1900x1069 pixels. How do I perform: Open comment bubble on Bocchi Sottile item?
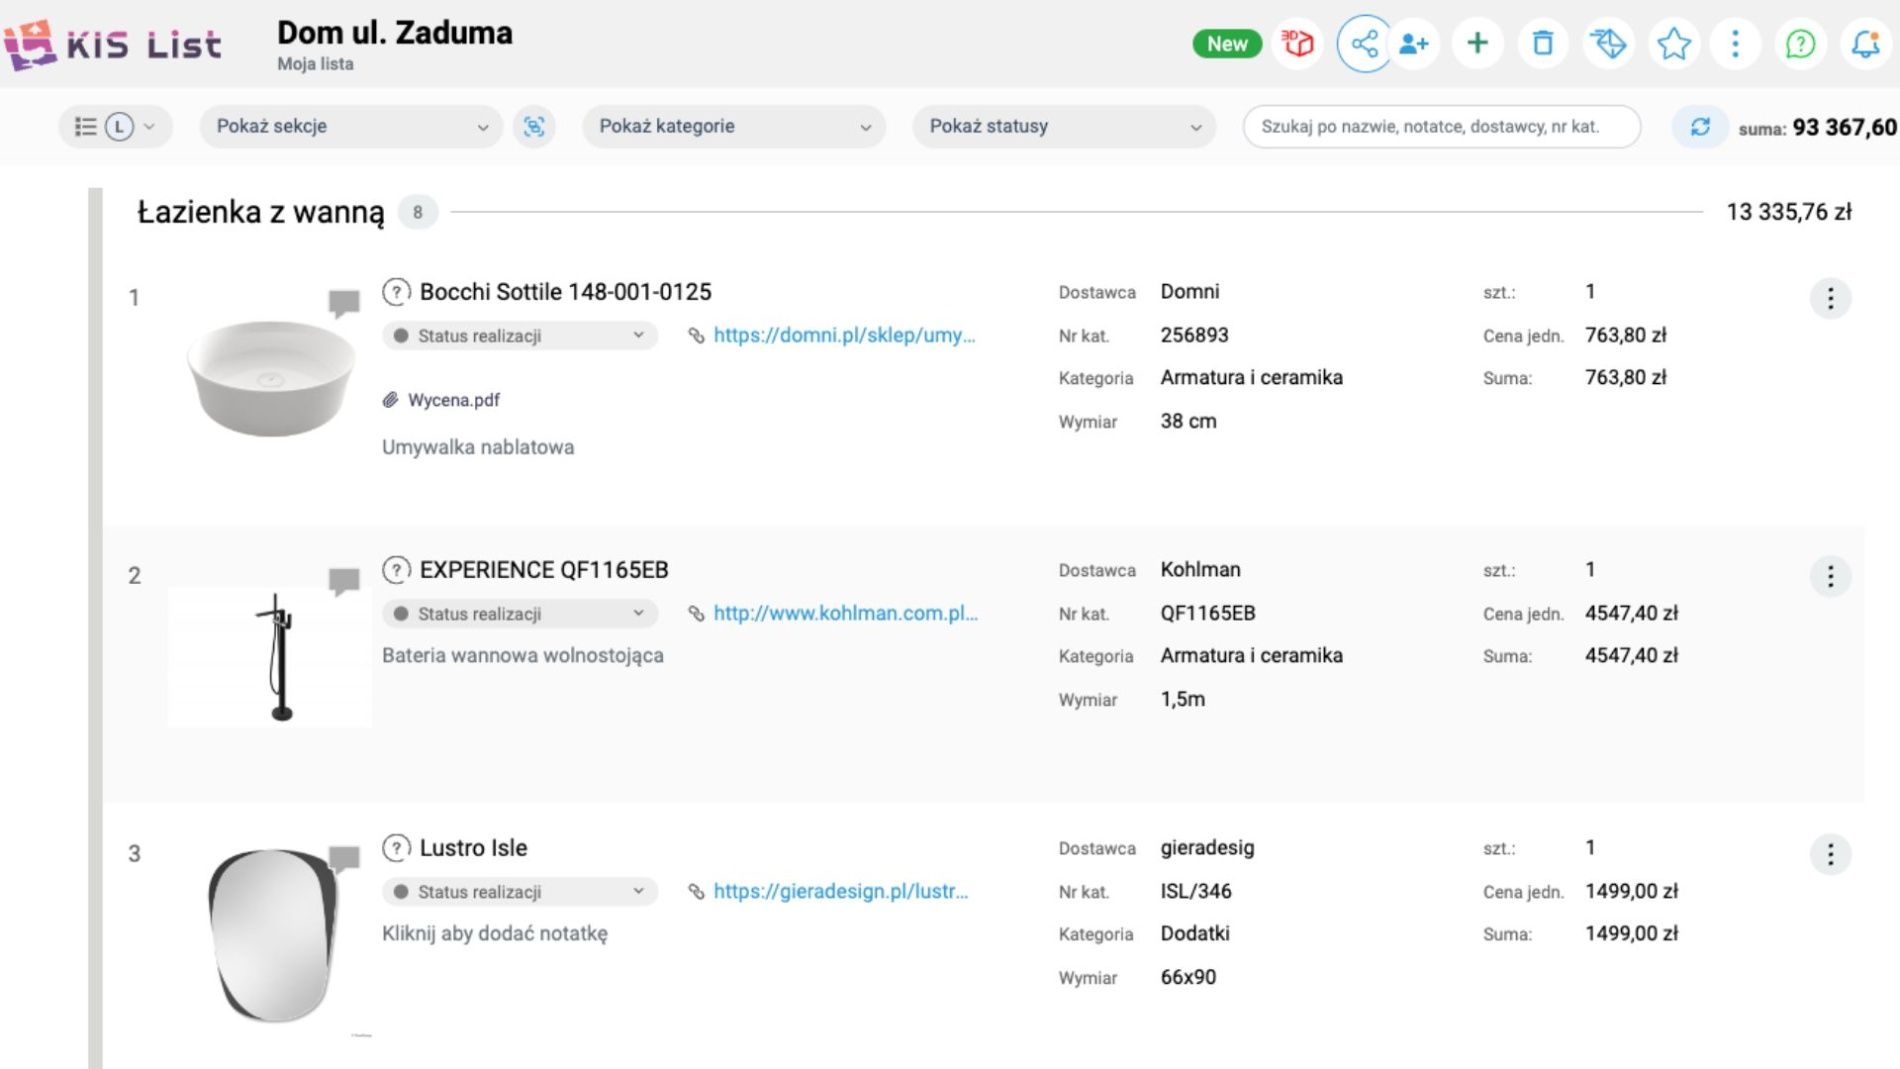[343, 302]
